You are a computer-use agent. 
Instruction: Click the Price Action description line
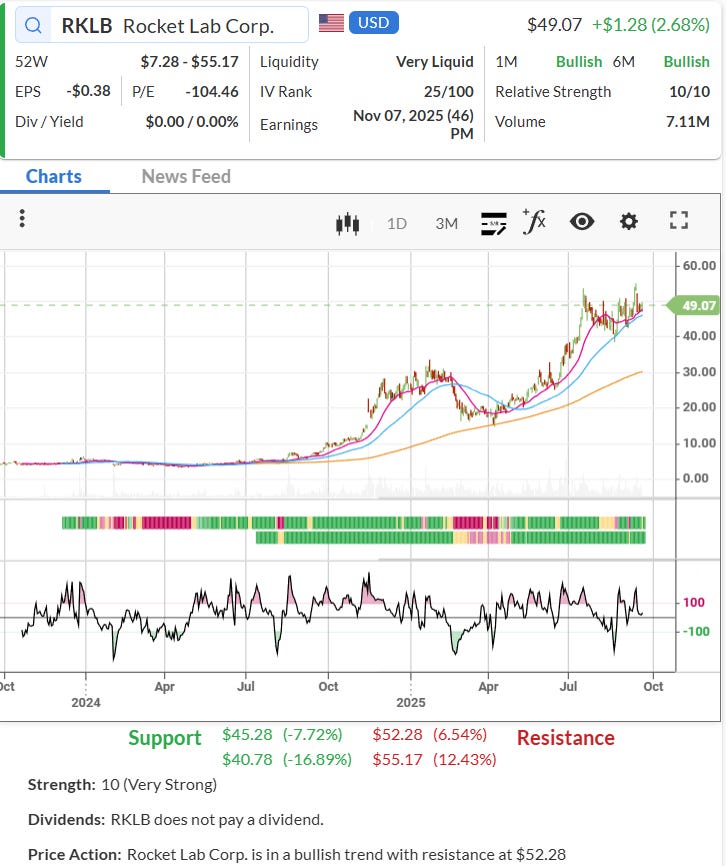pos(296,854)
